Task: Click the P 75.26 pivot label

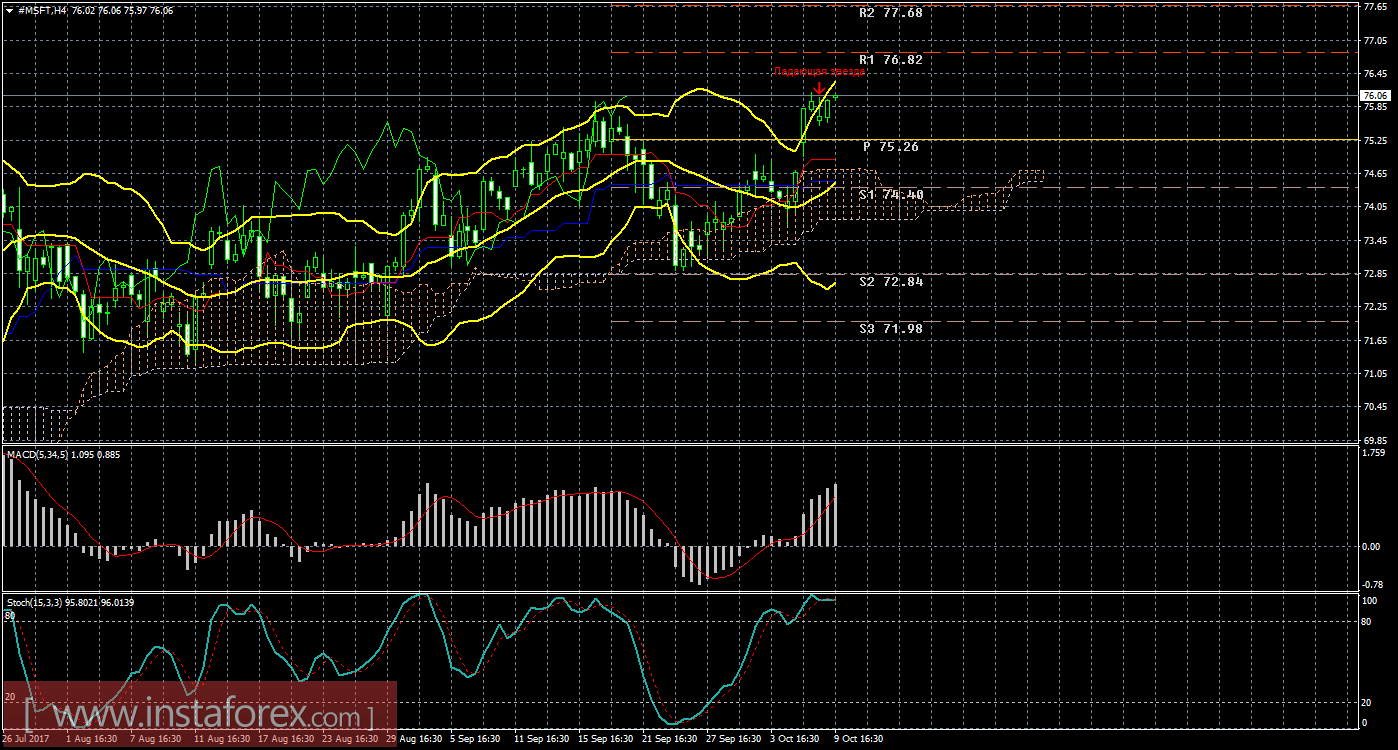Action: pyautogui.click(x=890, y=147)
